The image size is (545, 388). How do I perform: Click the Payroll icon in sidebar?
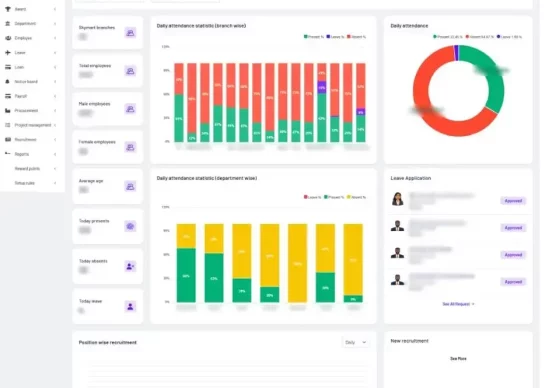coord(8,96)
